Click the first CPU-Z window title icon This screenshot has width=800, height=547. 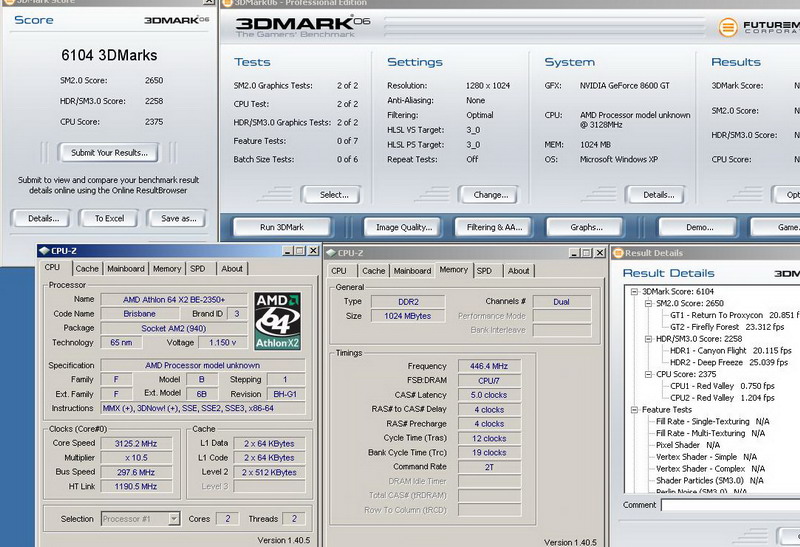(x=44, y=251)
